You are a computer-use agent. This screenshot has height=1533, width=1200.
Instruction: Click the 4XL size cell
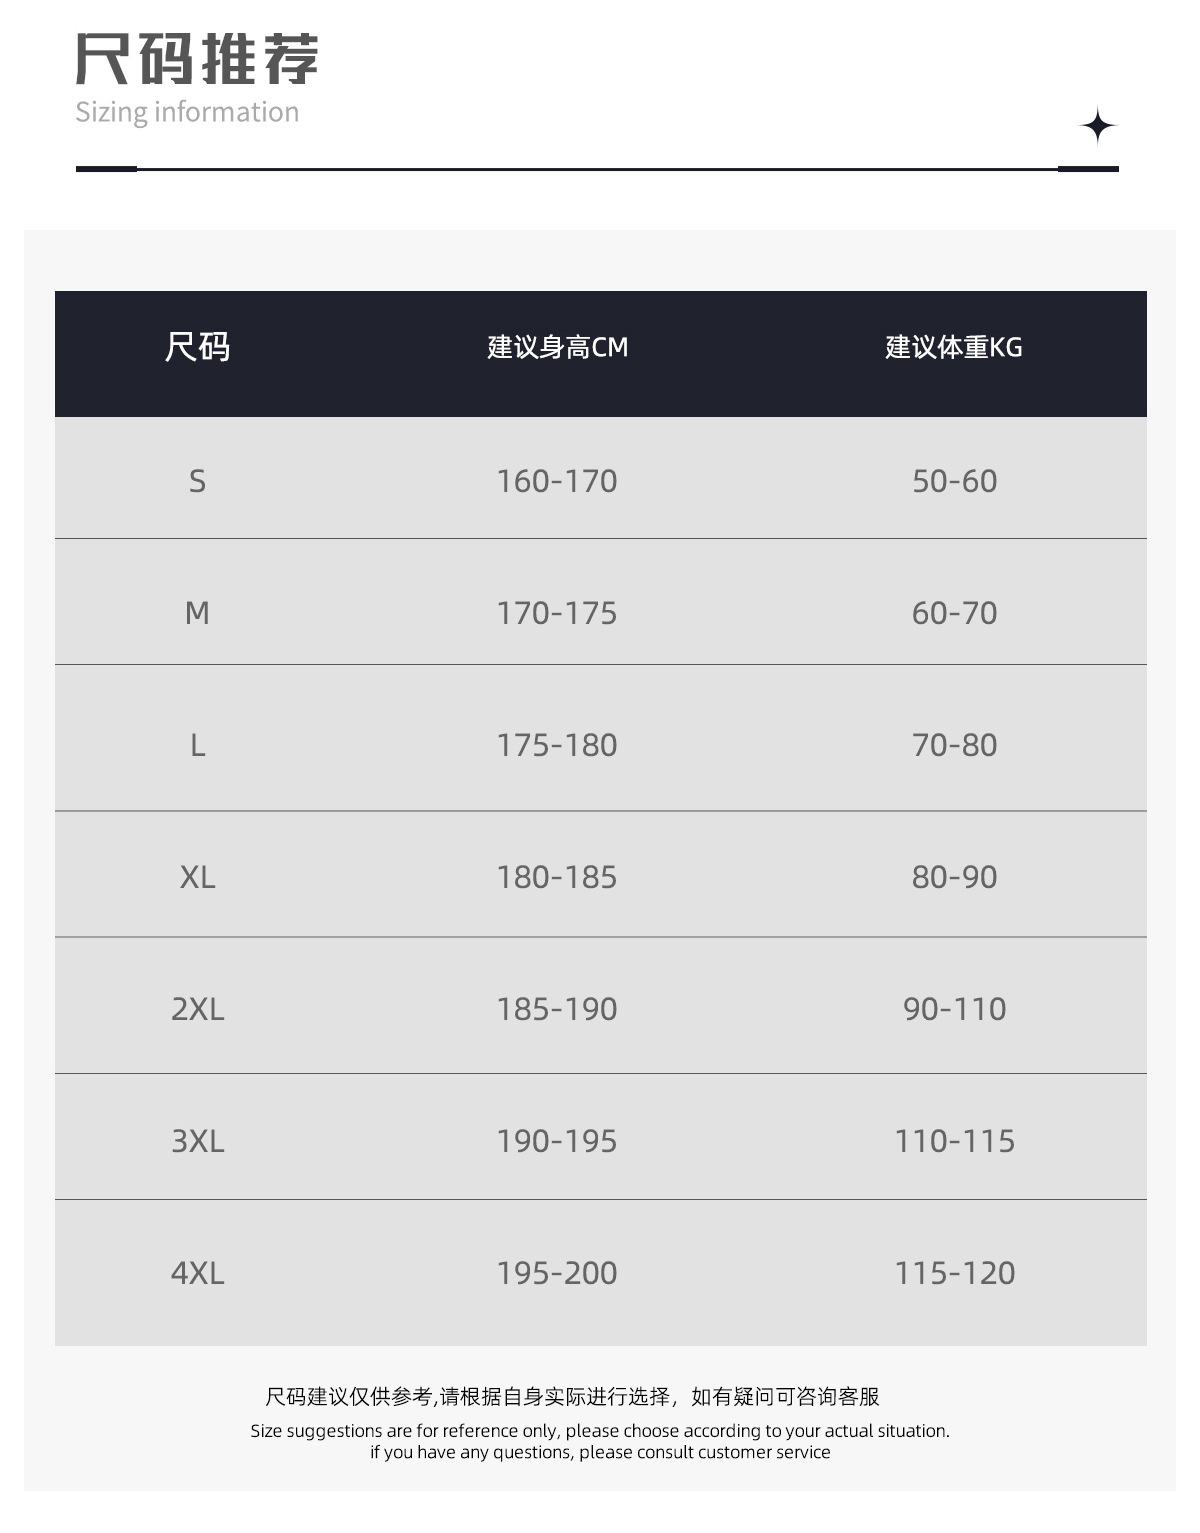point(197,1273)
